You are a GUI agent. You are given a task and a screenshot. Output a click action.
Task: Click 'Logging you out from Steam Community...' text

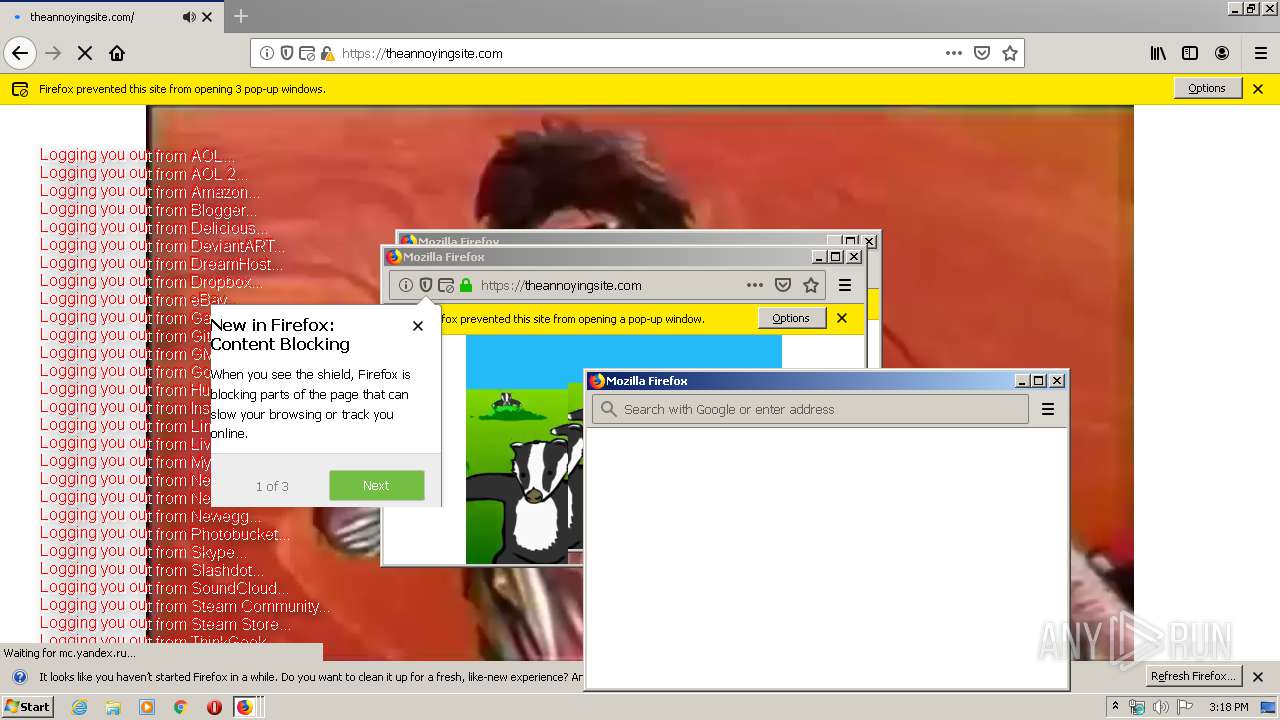pos(185,606)
